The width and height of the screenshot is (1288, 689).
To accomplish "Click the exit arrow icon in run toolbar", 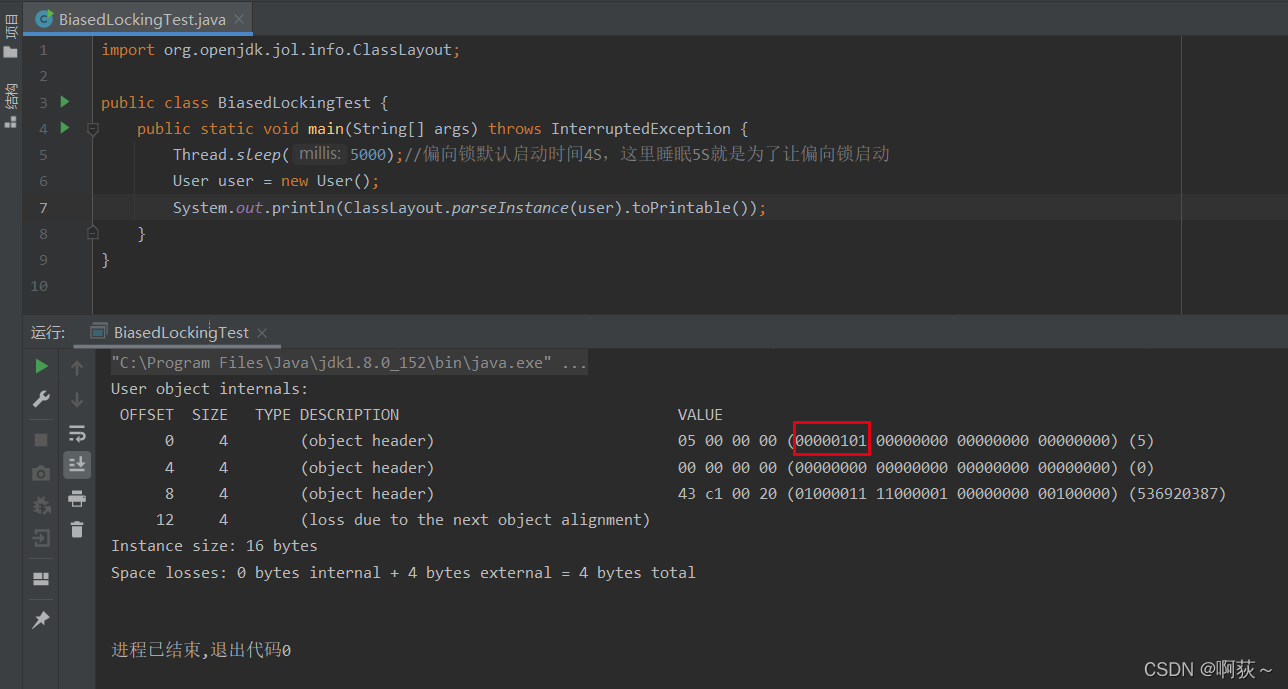I will point(41,539).
